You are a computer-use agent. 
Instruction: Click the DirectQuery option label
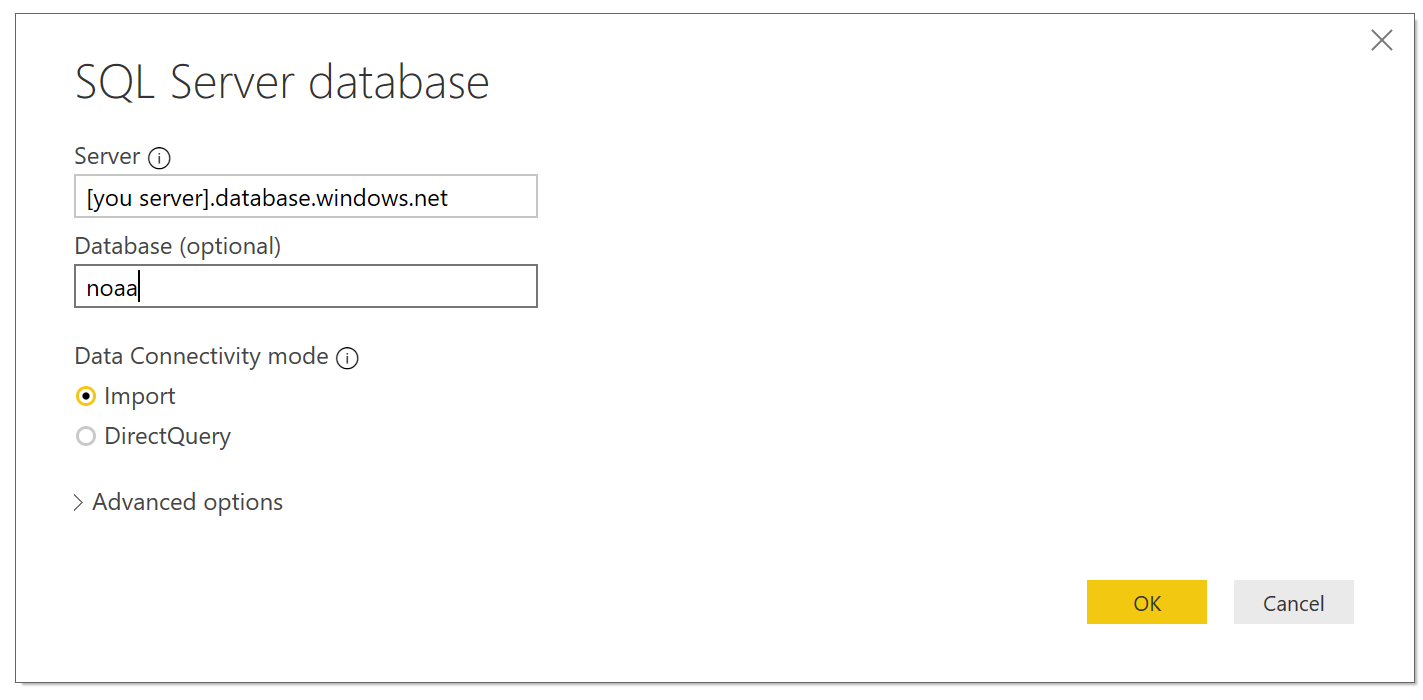[167, 437]
